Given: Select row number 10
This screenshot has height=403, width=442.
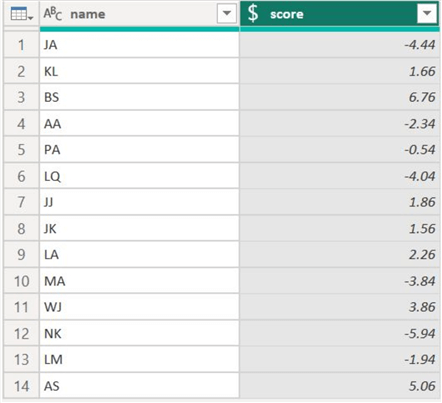Looking at the screenshot, I should coord(21,281).
